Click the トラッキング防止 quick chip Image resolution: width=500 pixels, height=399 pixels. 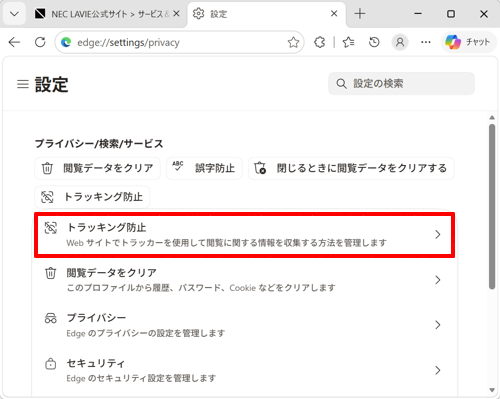point(92,197)
